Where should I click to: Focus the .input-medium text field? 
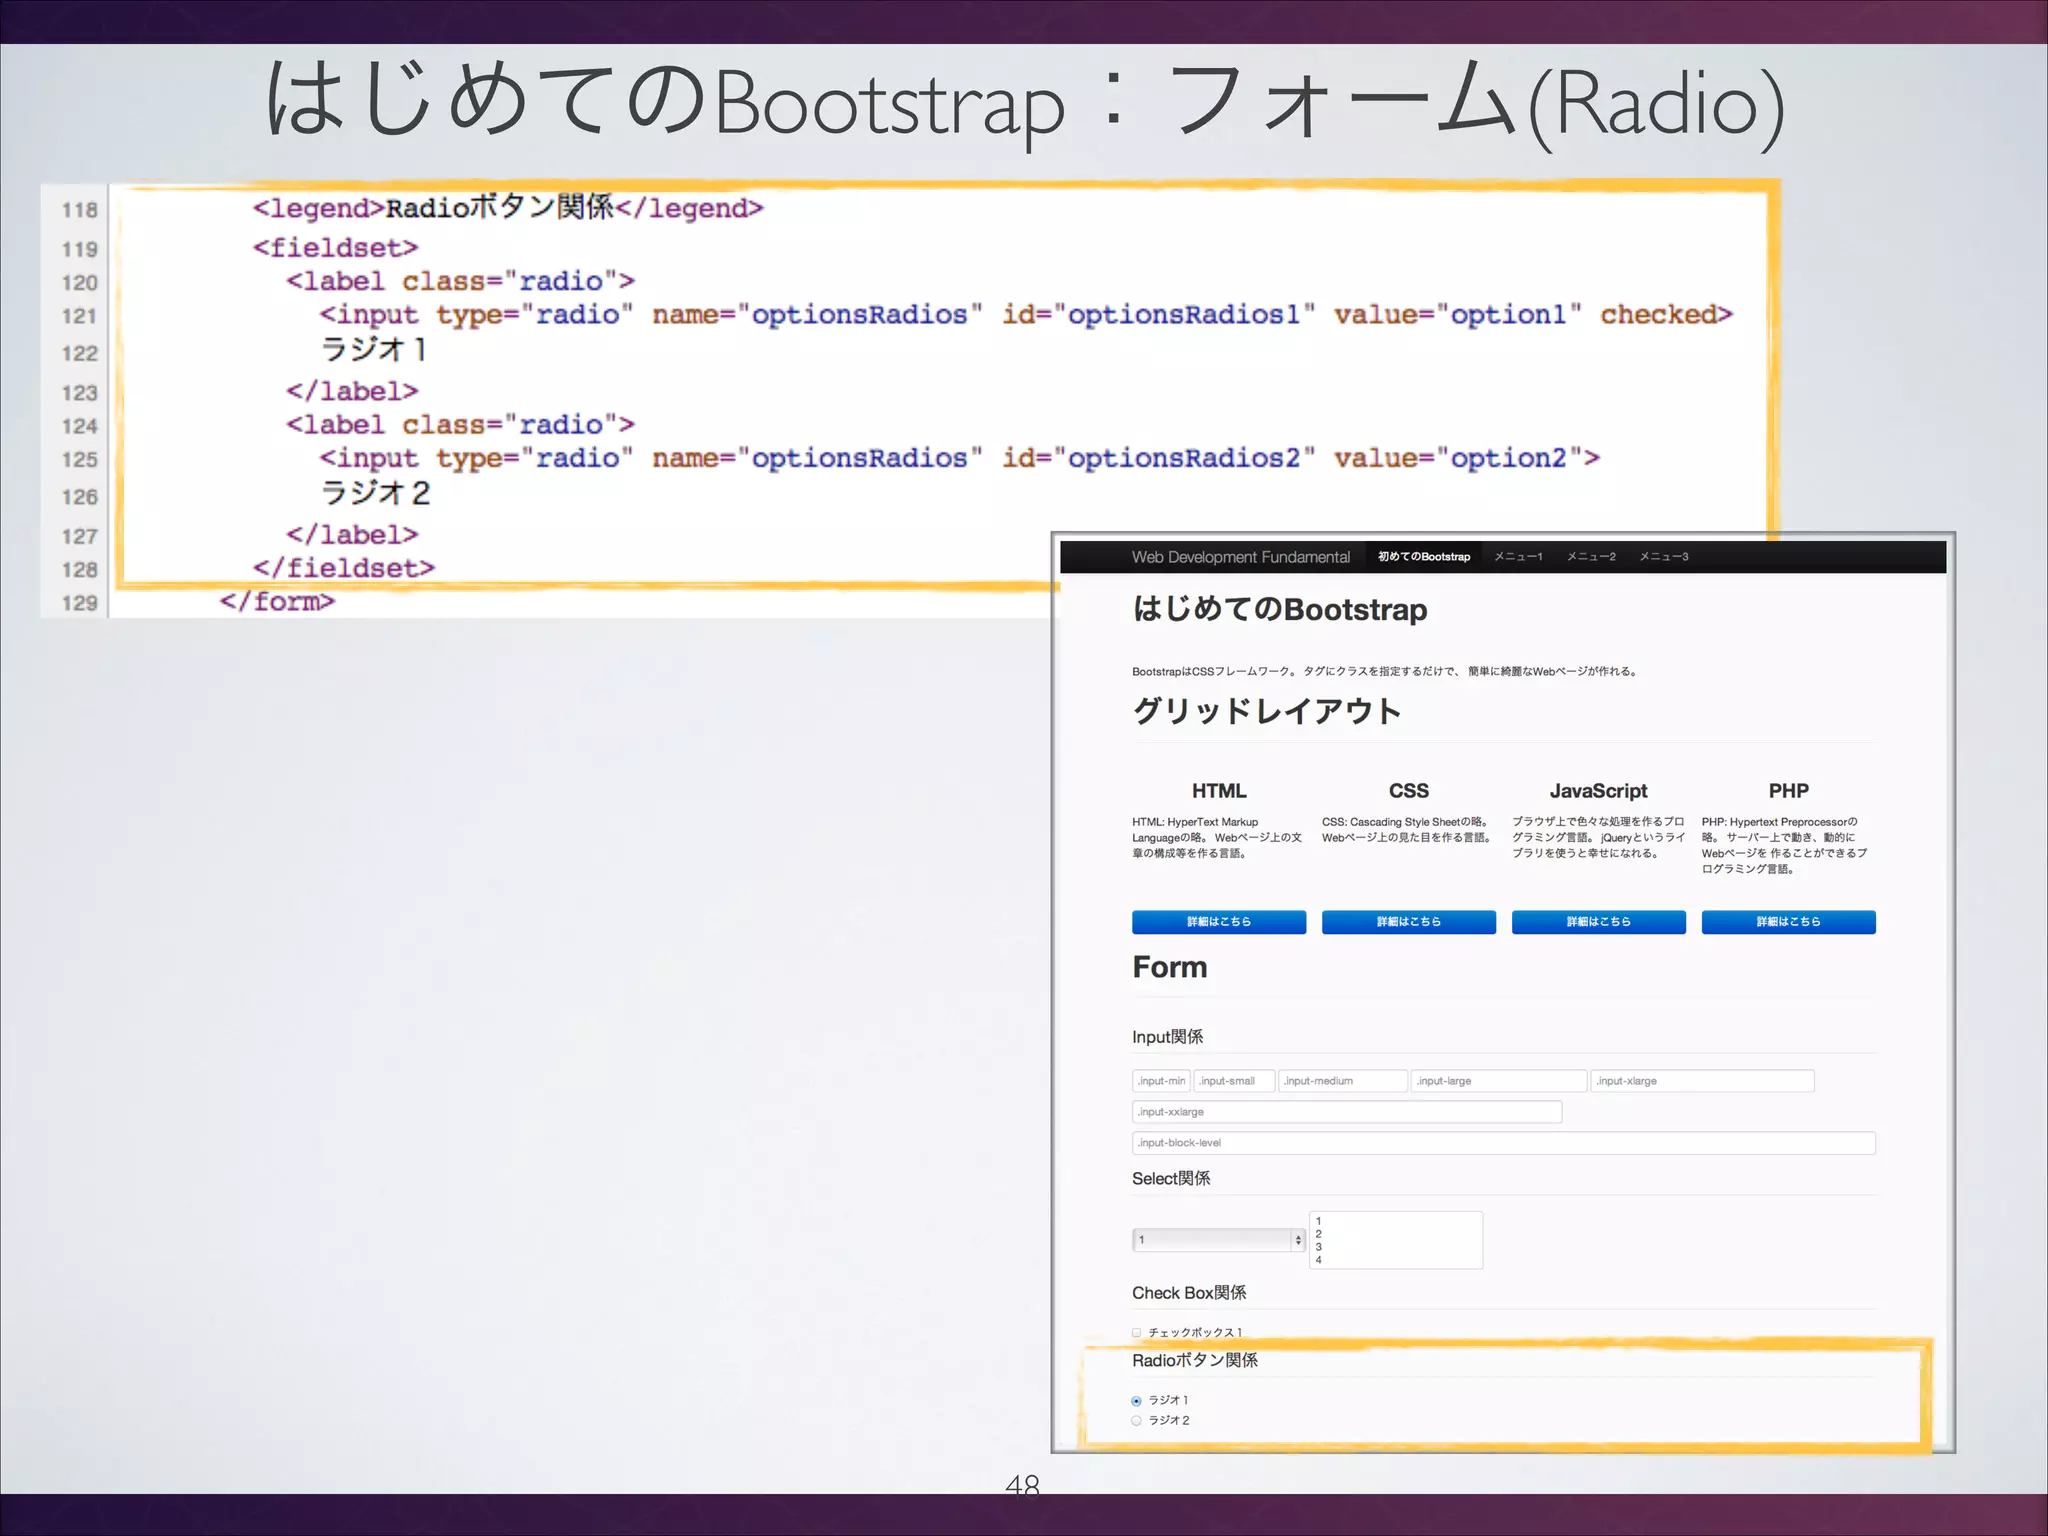click(x=1343, y=1081)
